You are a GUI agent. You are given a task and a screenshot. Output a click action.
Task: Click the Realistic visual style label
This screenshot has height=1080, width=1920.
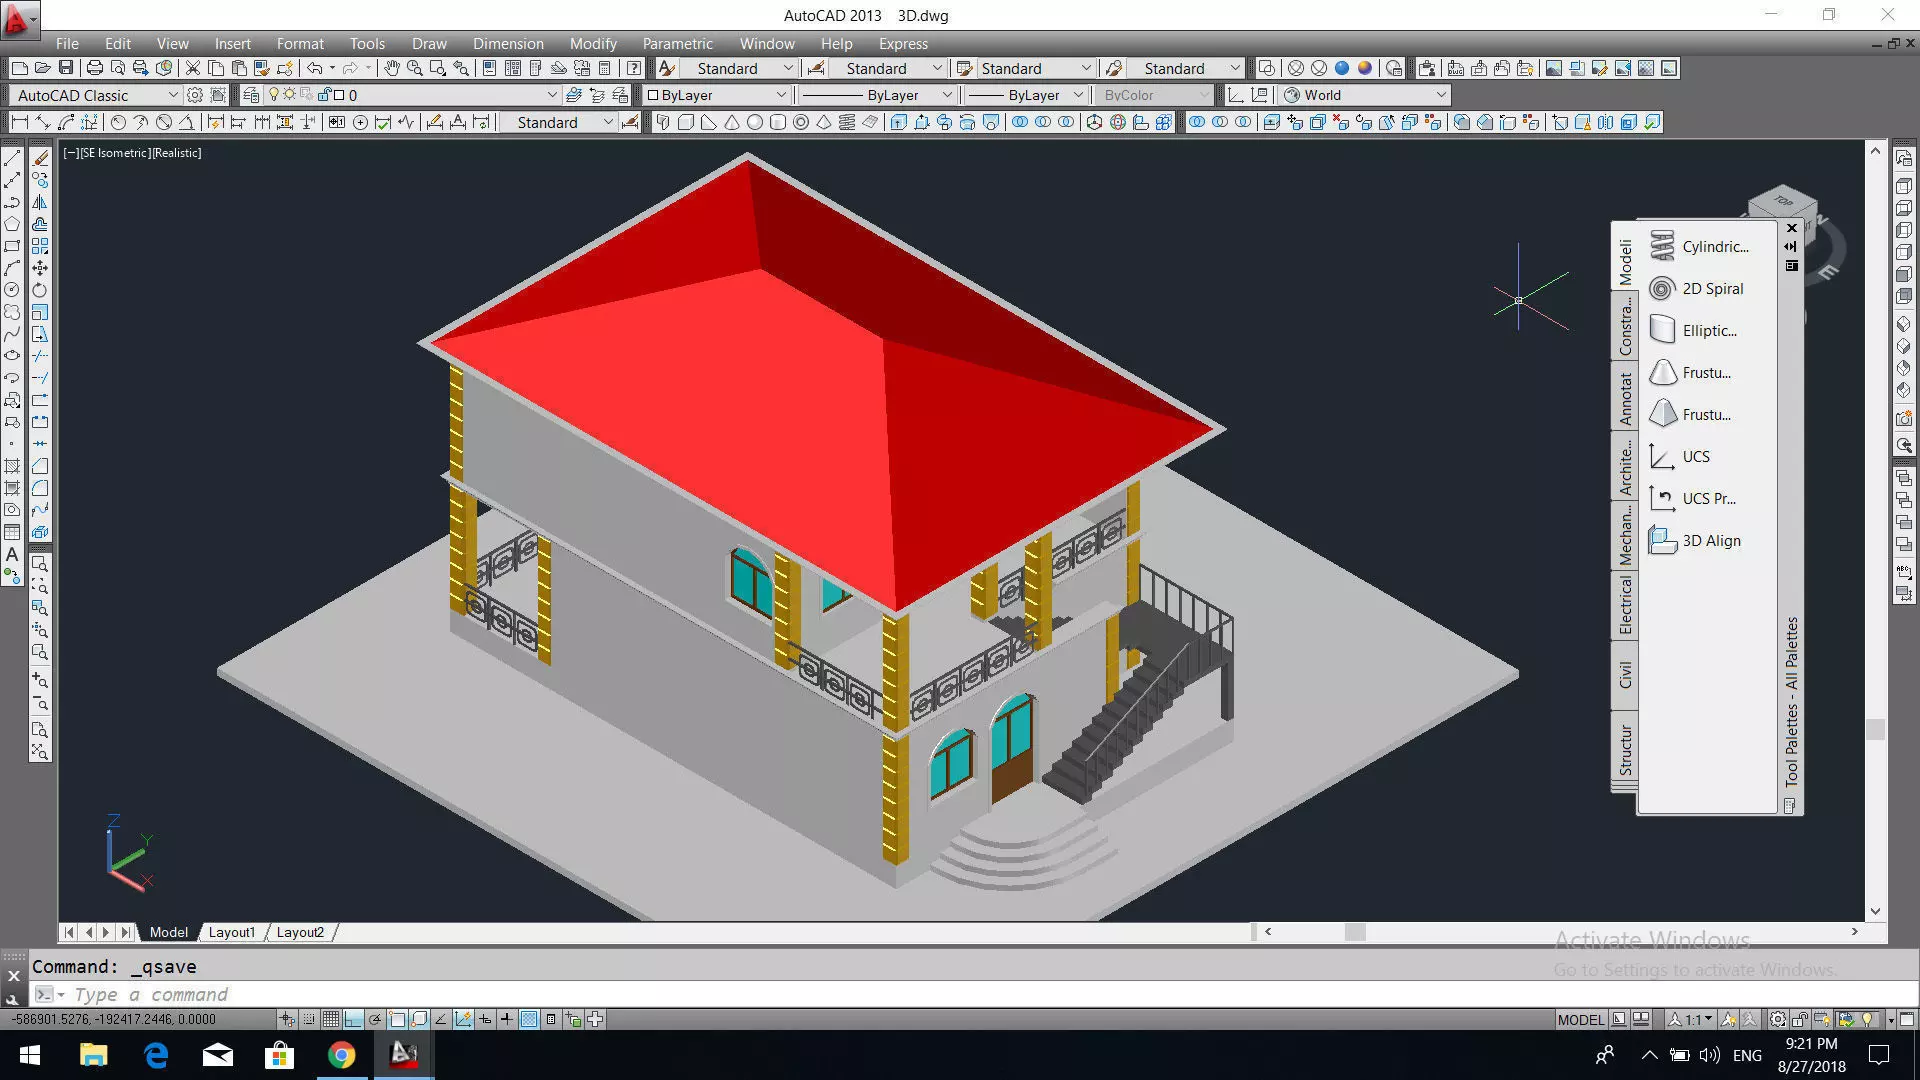[x=177, y=153]
